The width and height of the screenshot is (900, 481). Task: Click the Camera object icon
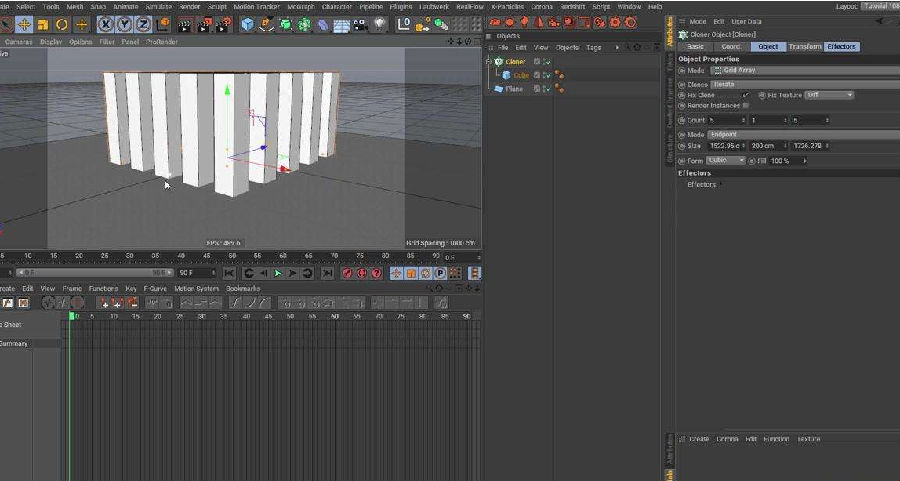[x=361, y=24]
